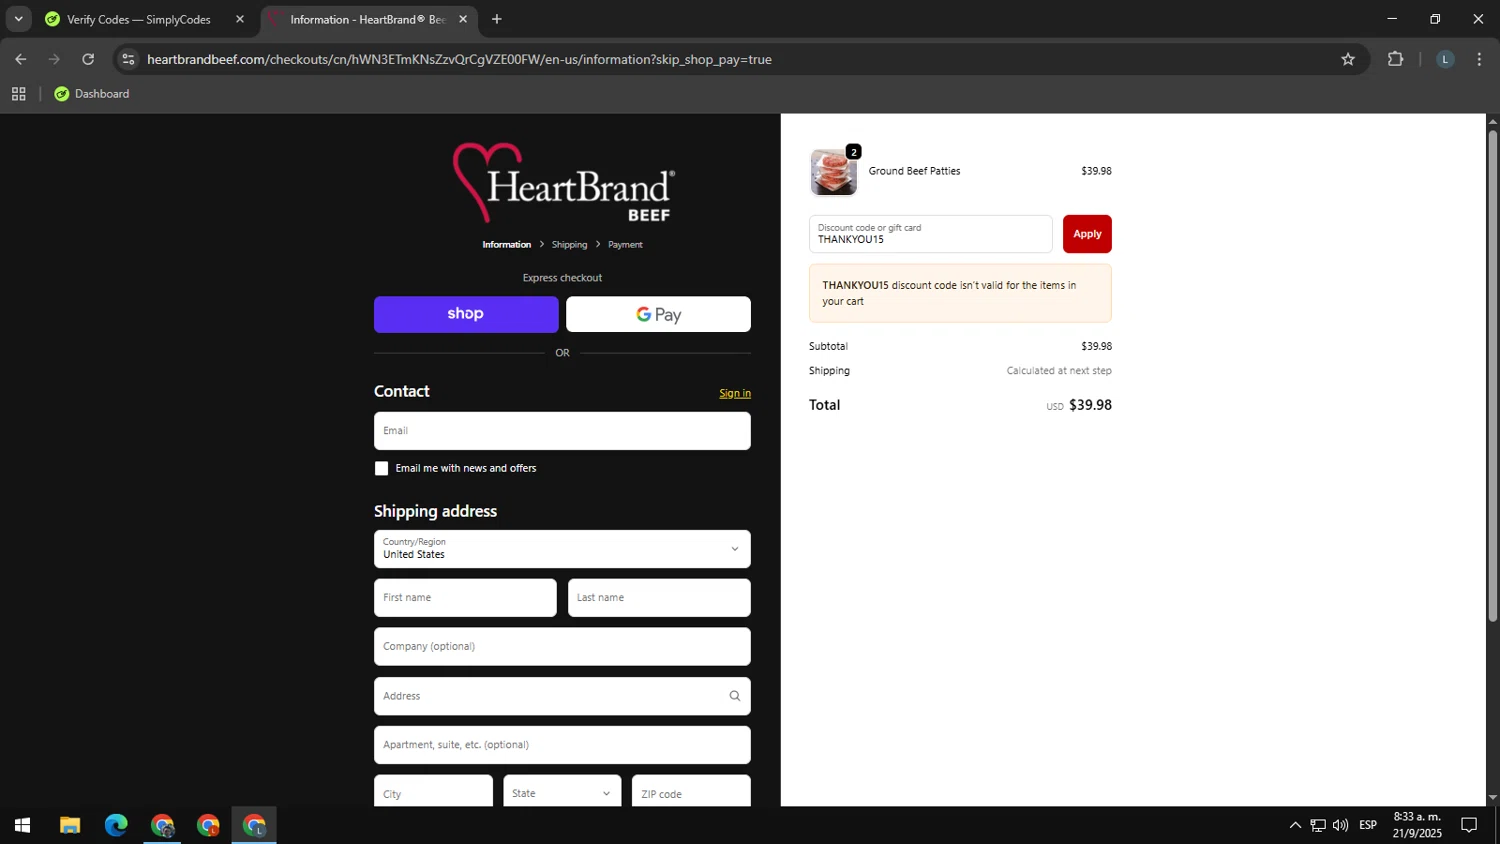
Task: Check out with Google Pay
Action: click(x=658, y=314)
